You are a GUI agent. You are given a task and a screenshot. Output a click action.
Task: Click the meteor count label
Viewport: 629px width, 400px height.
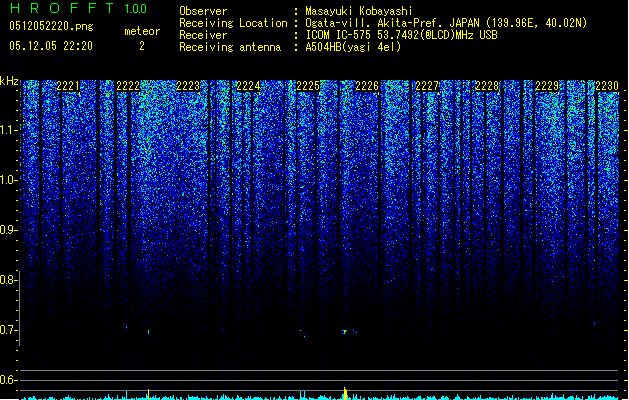tap(142, 31)
